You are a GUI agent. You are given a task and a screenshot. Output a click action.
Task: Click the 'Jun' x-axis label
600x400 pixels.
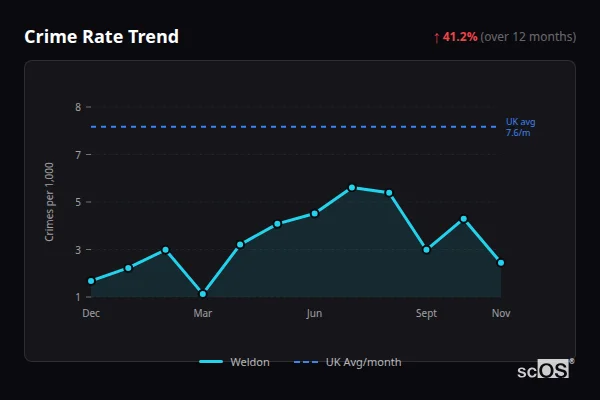tap(314, 313)
